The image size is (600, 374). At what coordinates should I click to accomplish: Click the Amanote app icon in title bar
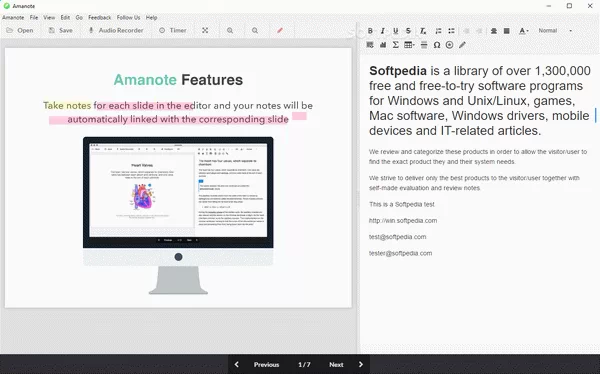[x=7, y=6]
